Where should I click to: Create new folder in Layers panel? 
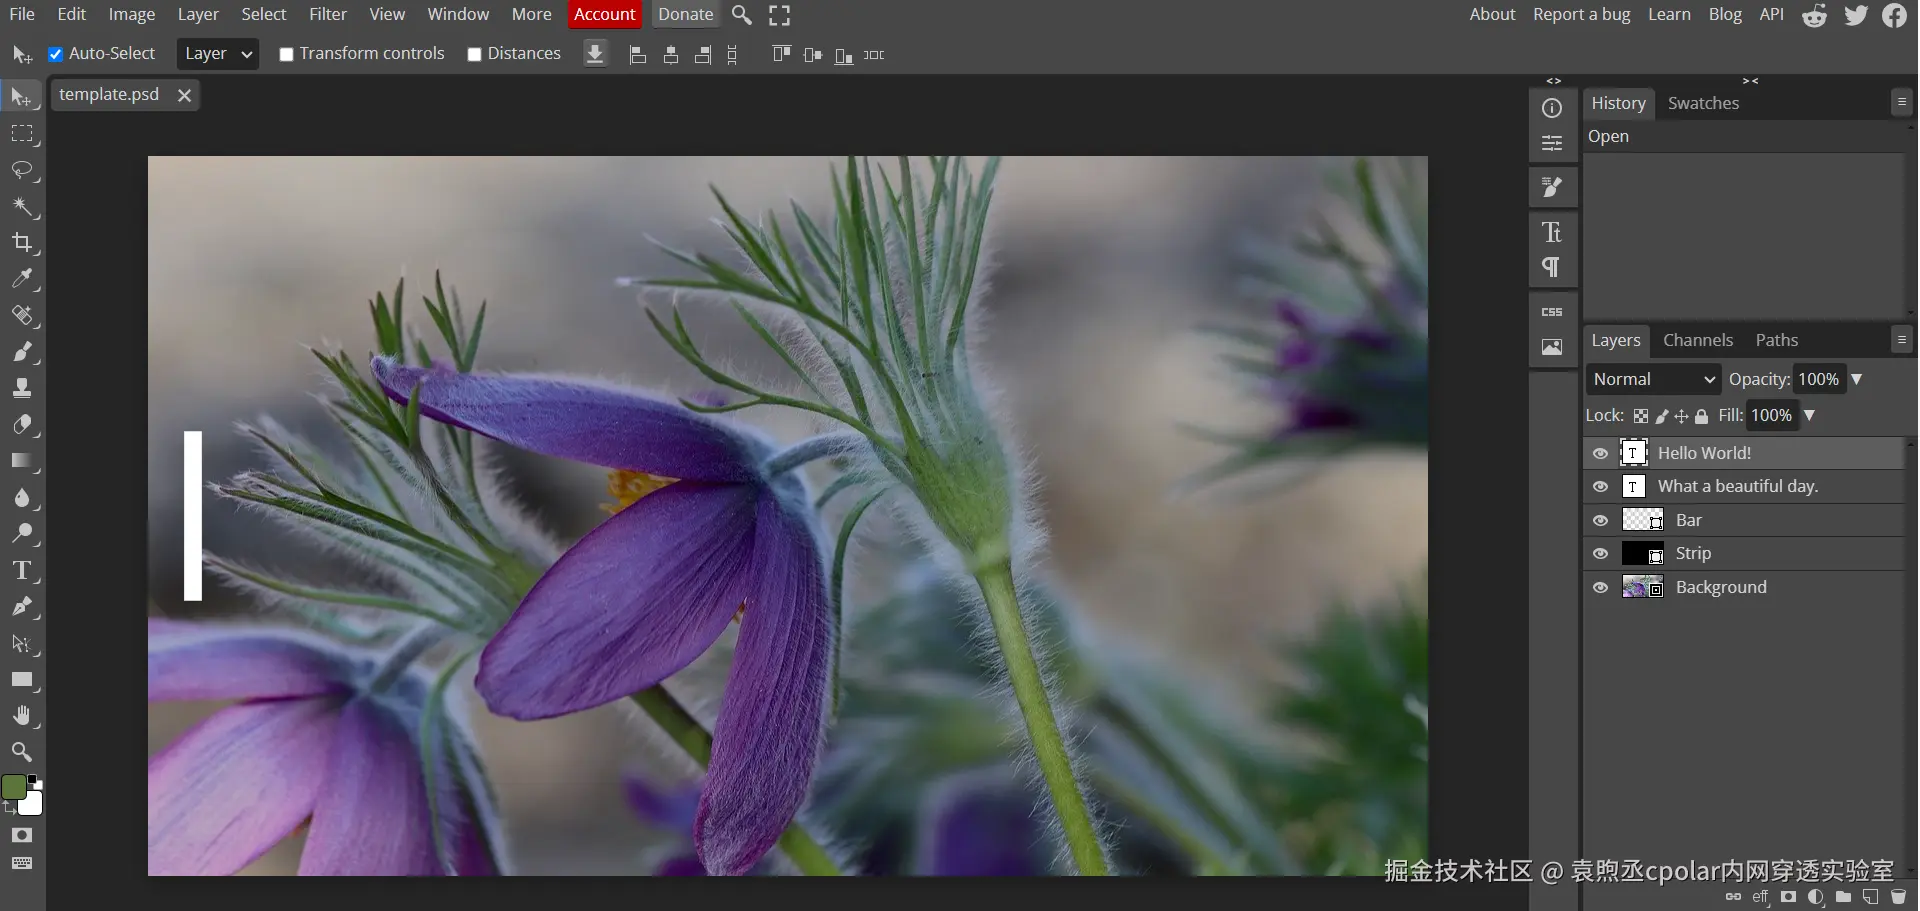pyautogui.click(x=1843, y=897)
